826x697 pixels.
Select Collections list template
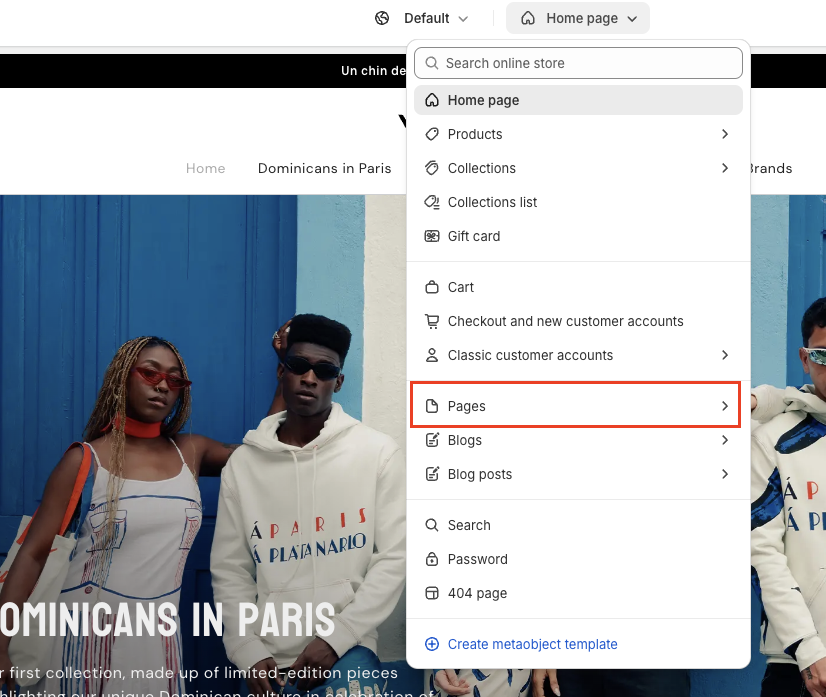(578, 202)
